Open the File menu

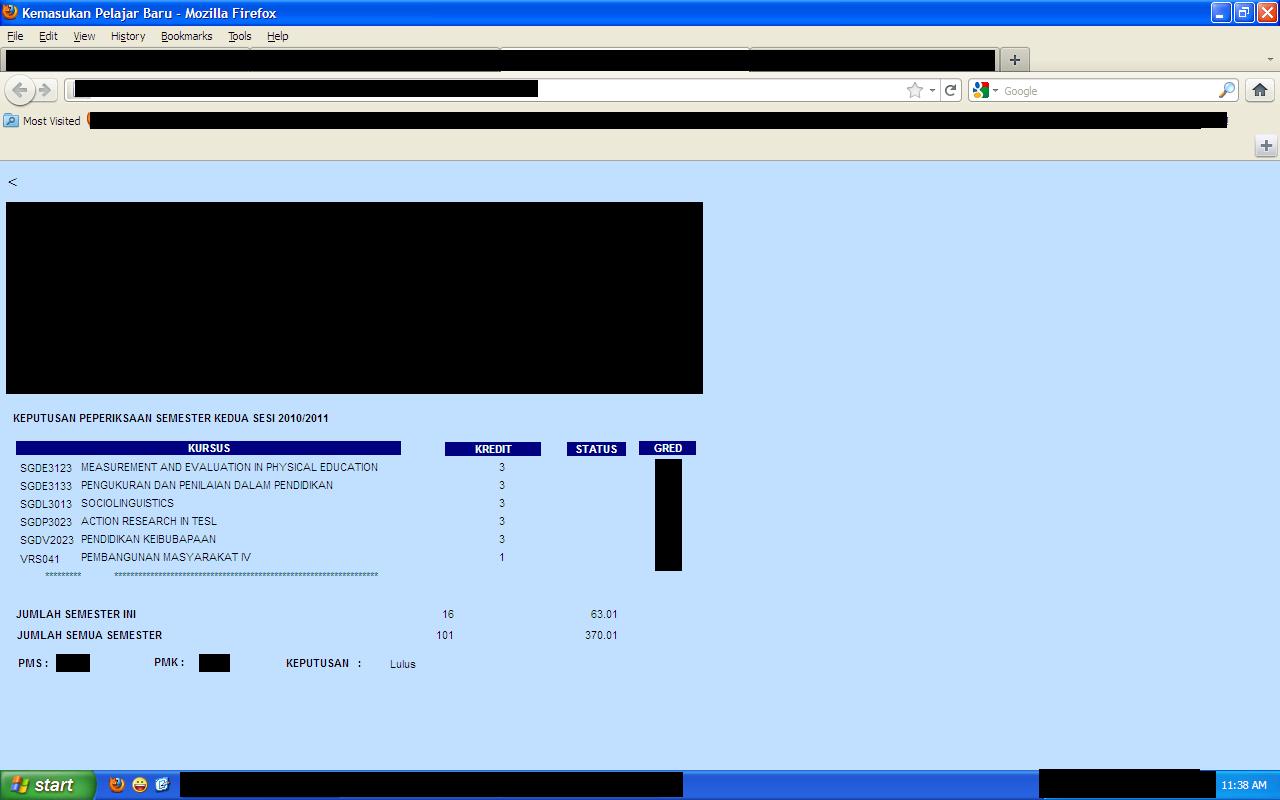[15, 36]
